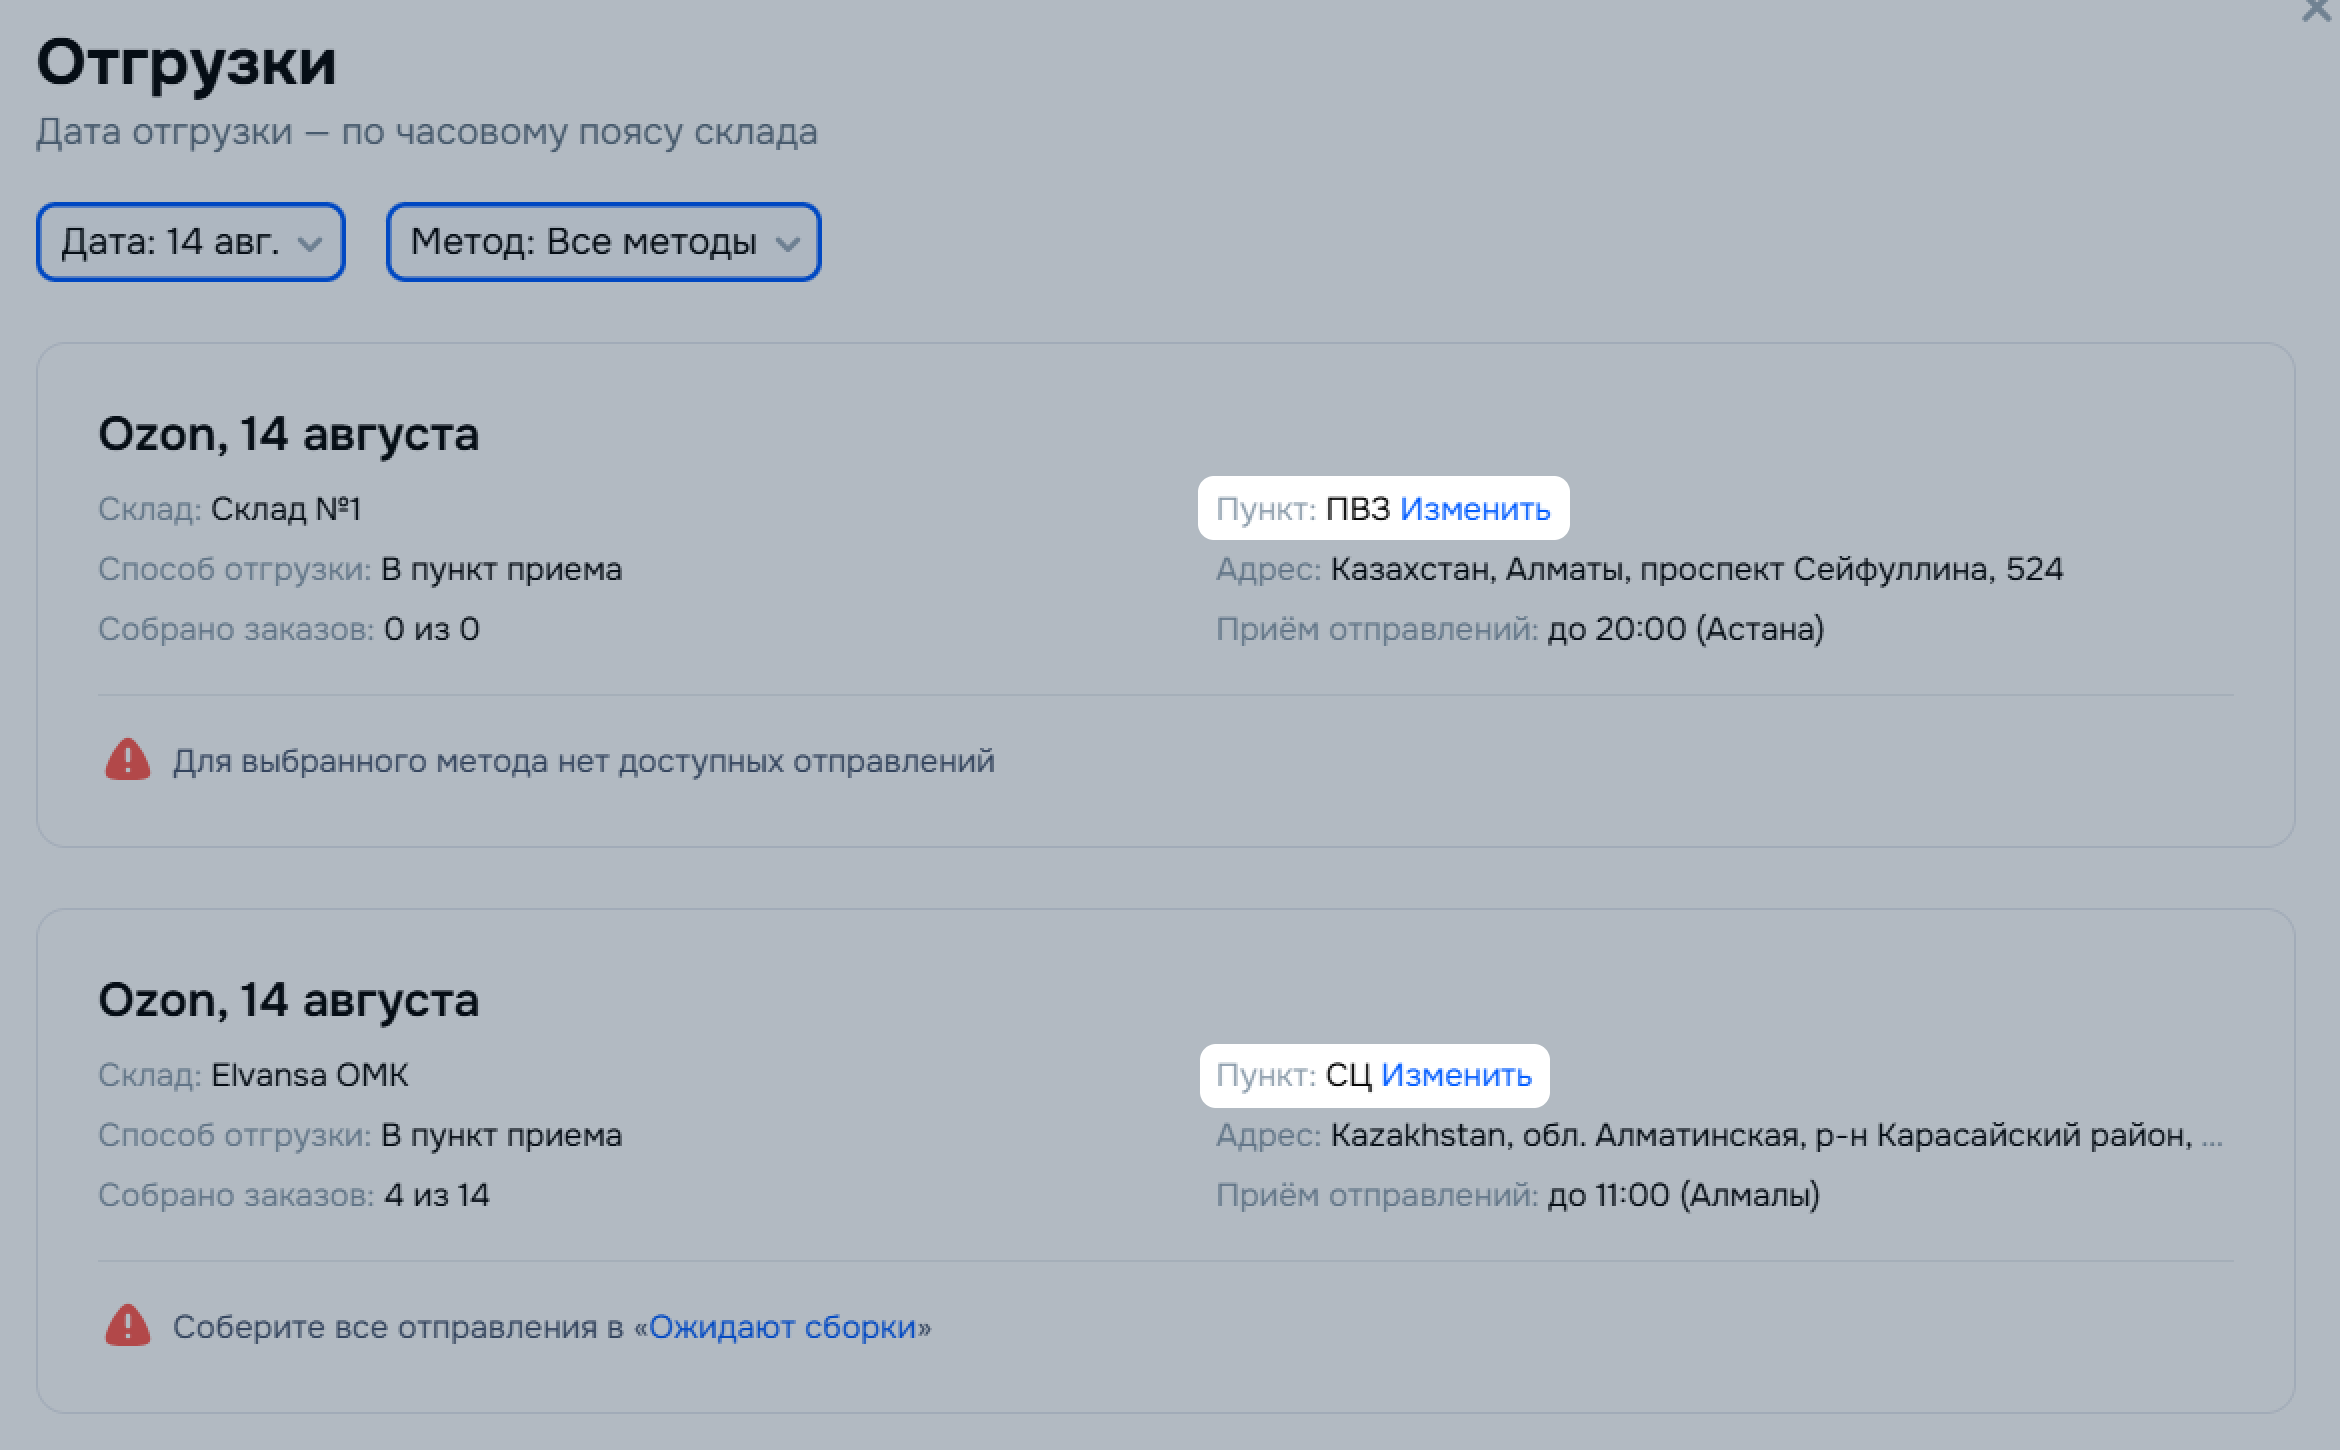Image resolution: width=2340 pixels, height=1450 pixels.
Task: Click the до 20:00 (Астана) reception time
Action: pyautogui.click(x=1686, y=629)
